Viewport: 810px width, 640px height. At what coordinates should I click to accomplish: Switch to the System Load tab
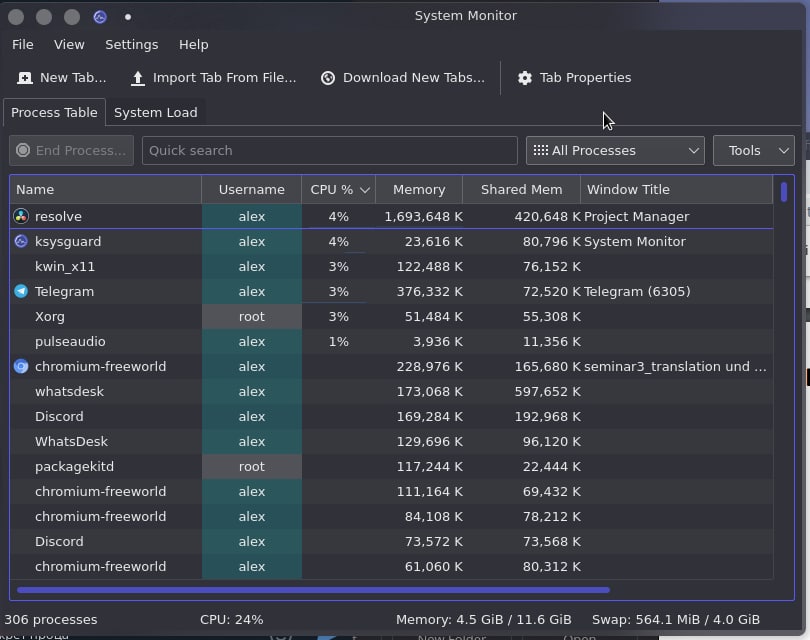[x=155, y=112]
